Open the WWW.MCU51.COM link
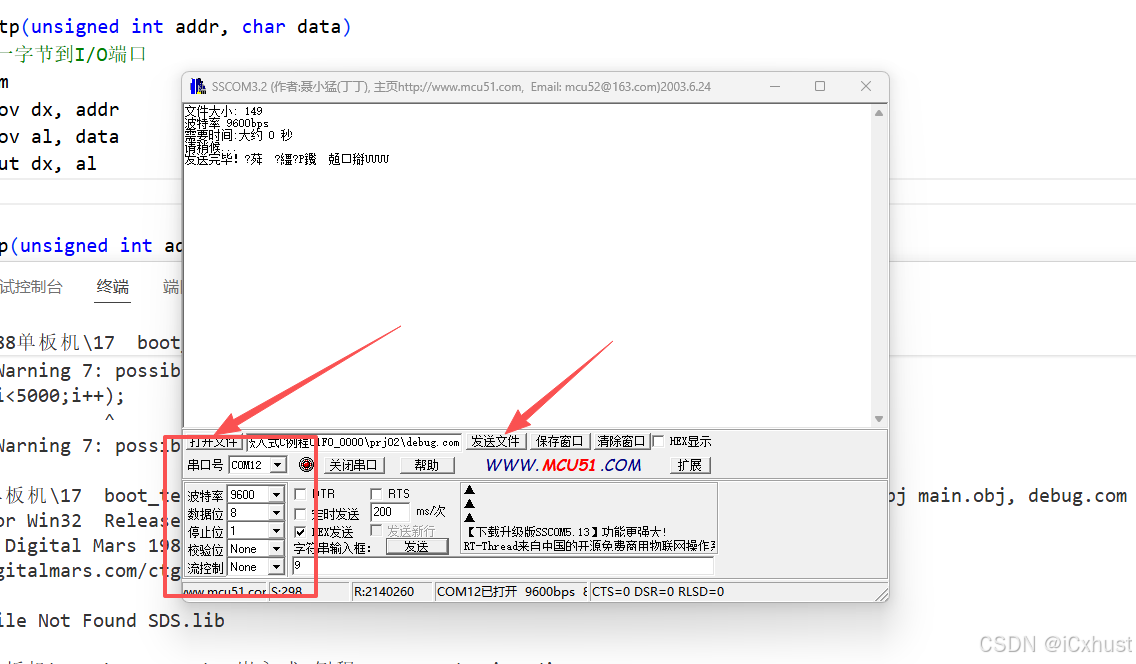The width and height of the screenshot is (1136, 664). [x=564, y=465]
